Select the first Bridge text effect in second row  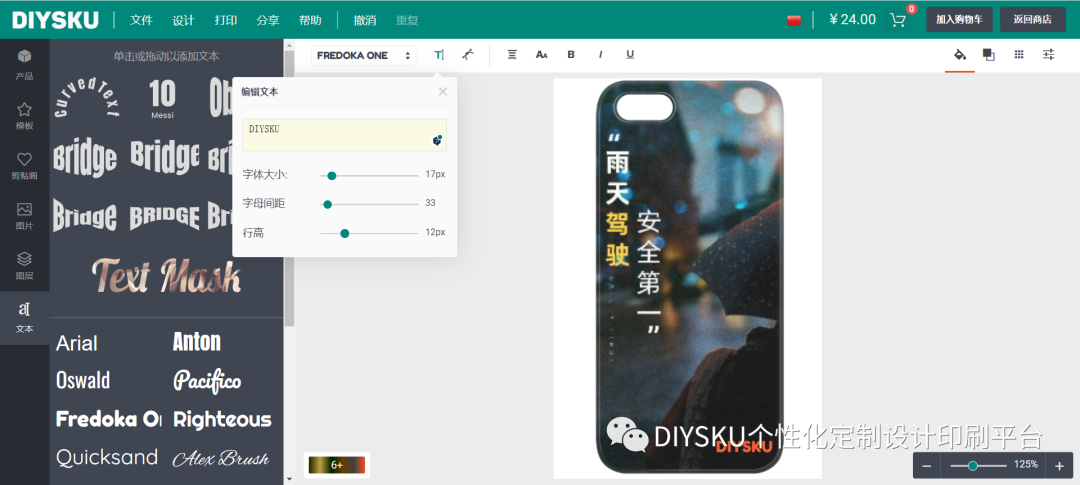point(85,158)
